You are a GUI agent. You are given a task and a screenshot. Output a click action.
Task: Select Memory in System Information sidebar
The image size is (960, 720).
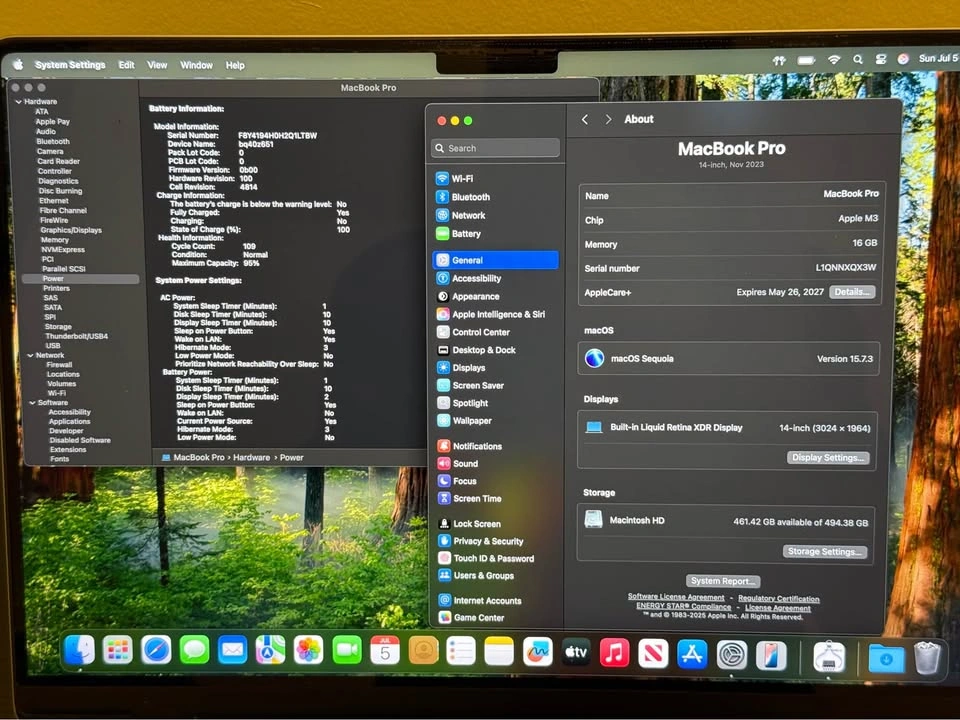[55, 240]
